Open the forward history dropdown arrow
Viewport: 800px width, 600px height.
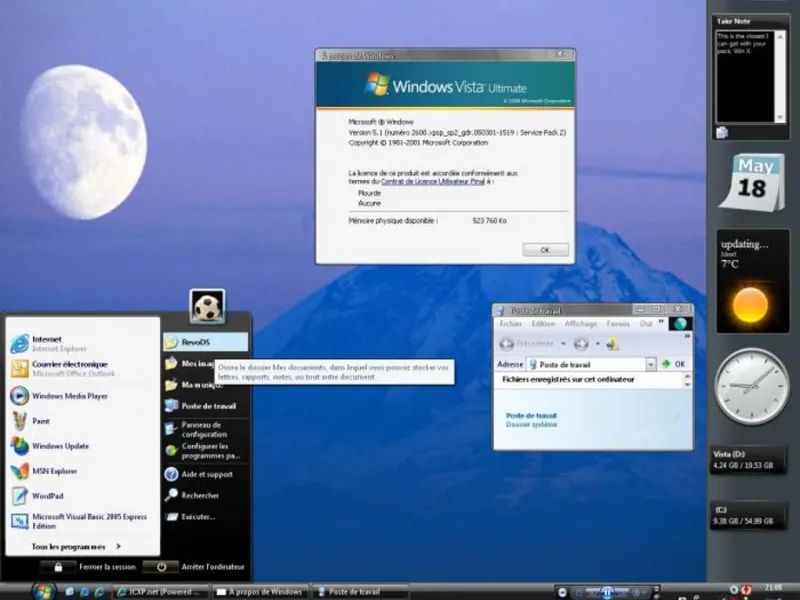597,344
